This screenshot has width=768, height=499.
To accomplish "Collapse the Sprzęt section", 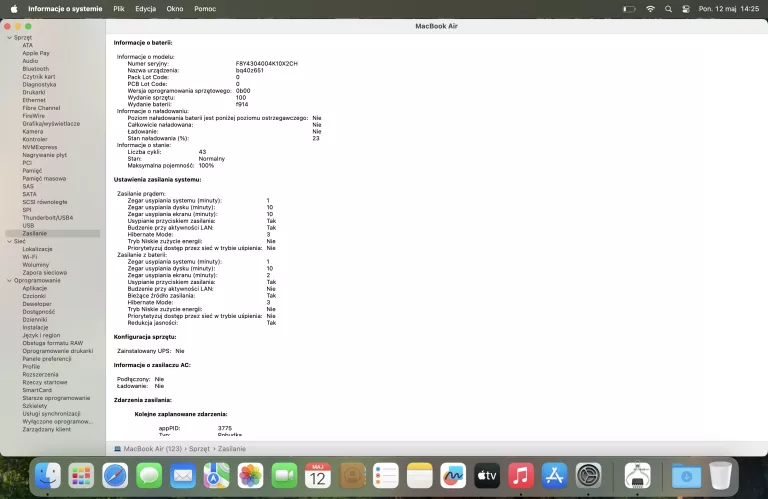I will tap(9, 37).
